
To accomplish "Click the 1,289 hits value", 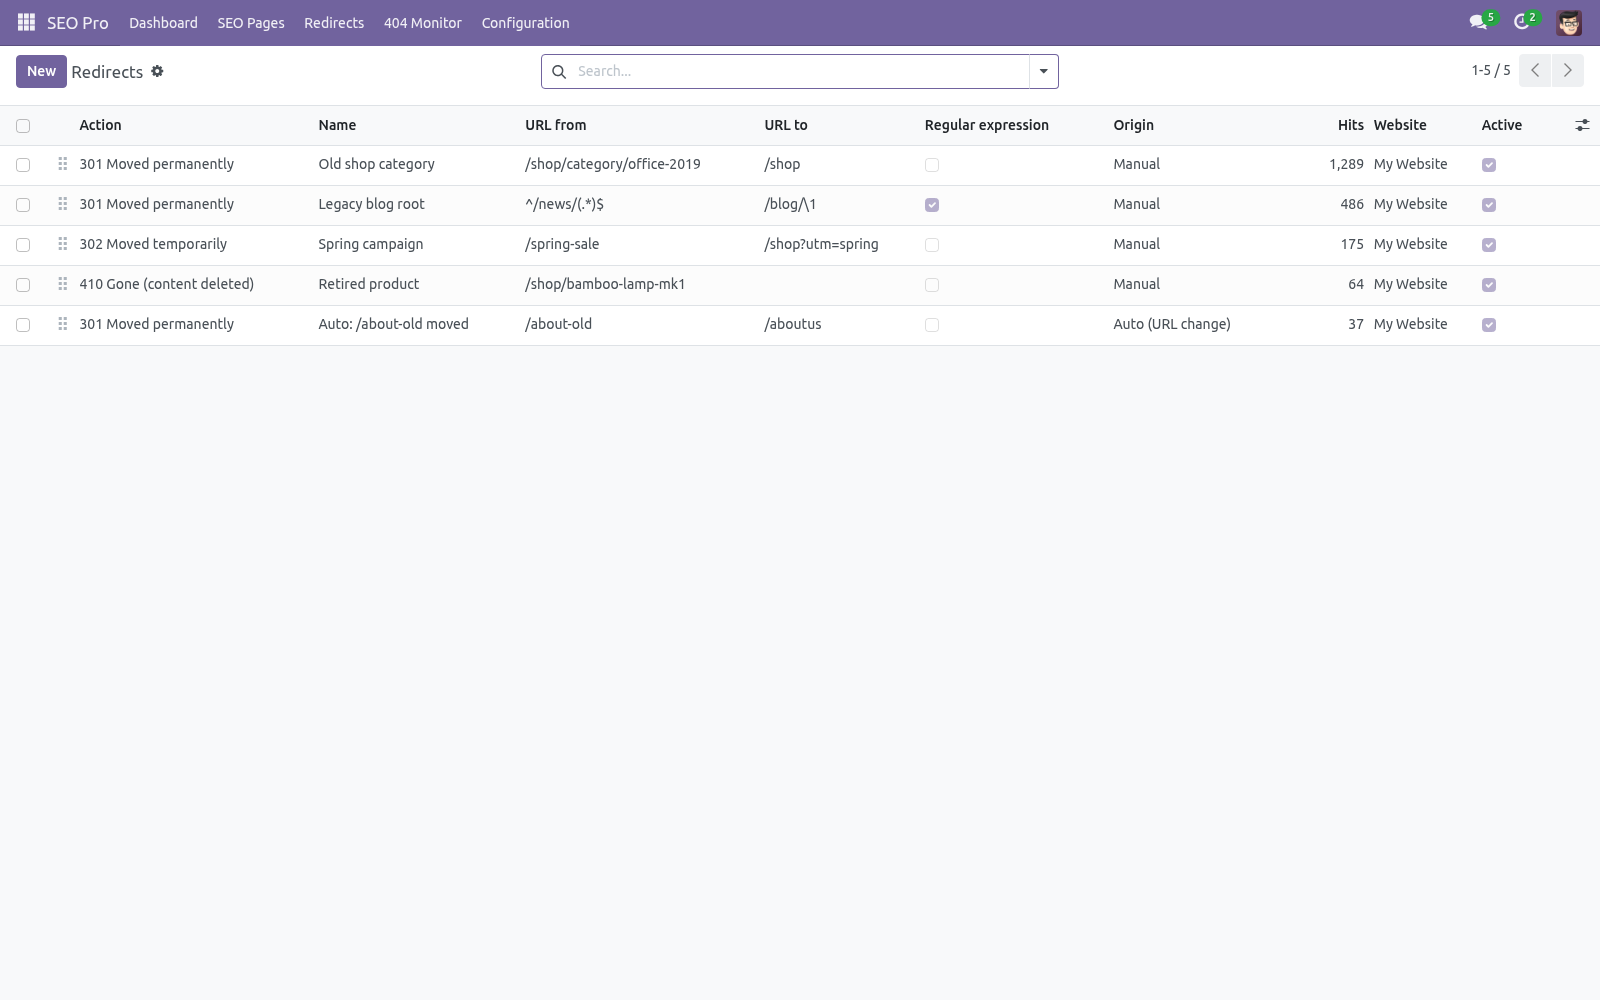I will click(x=1346, y=164).
